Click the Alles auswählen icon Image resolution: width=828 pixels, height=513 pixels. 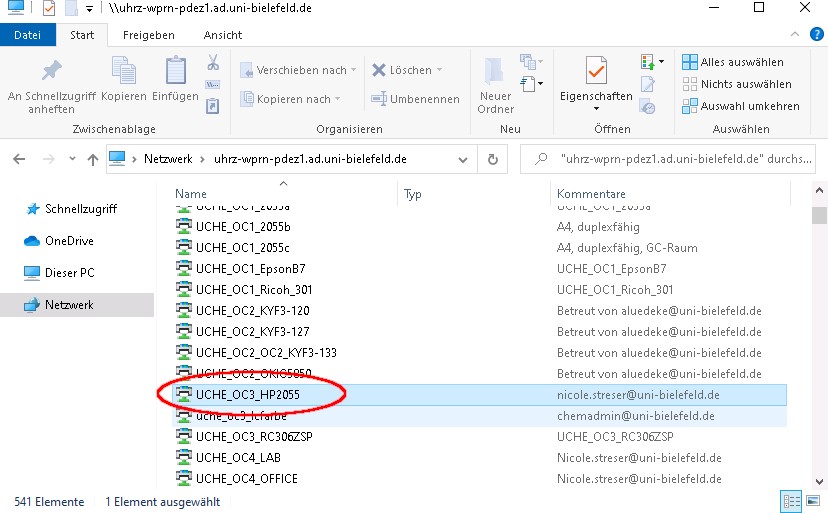(x=690, y=62)
